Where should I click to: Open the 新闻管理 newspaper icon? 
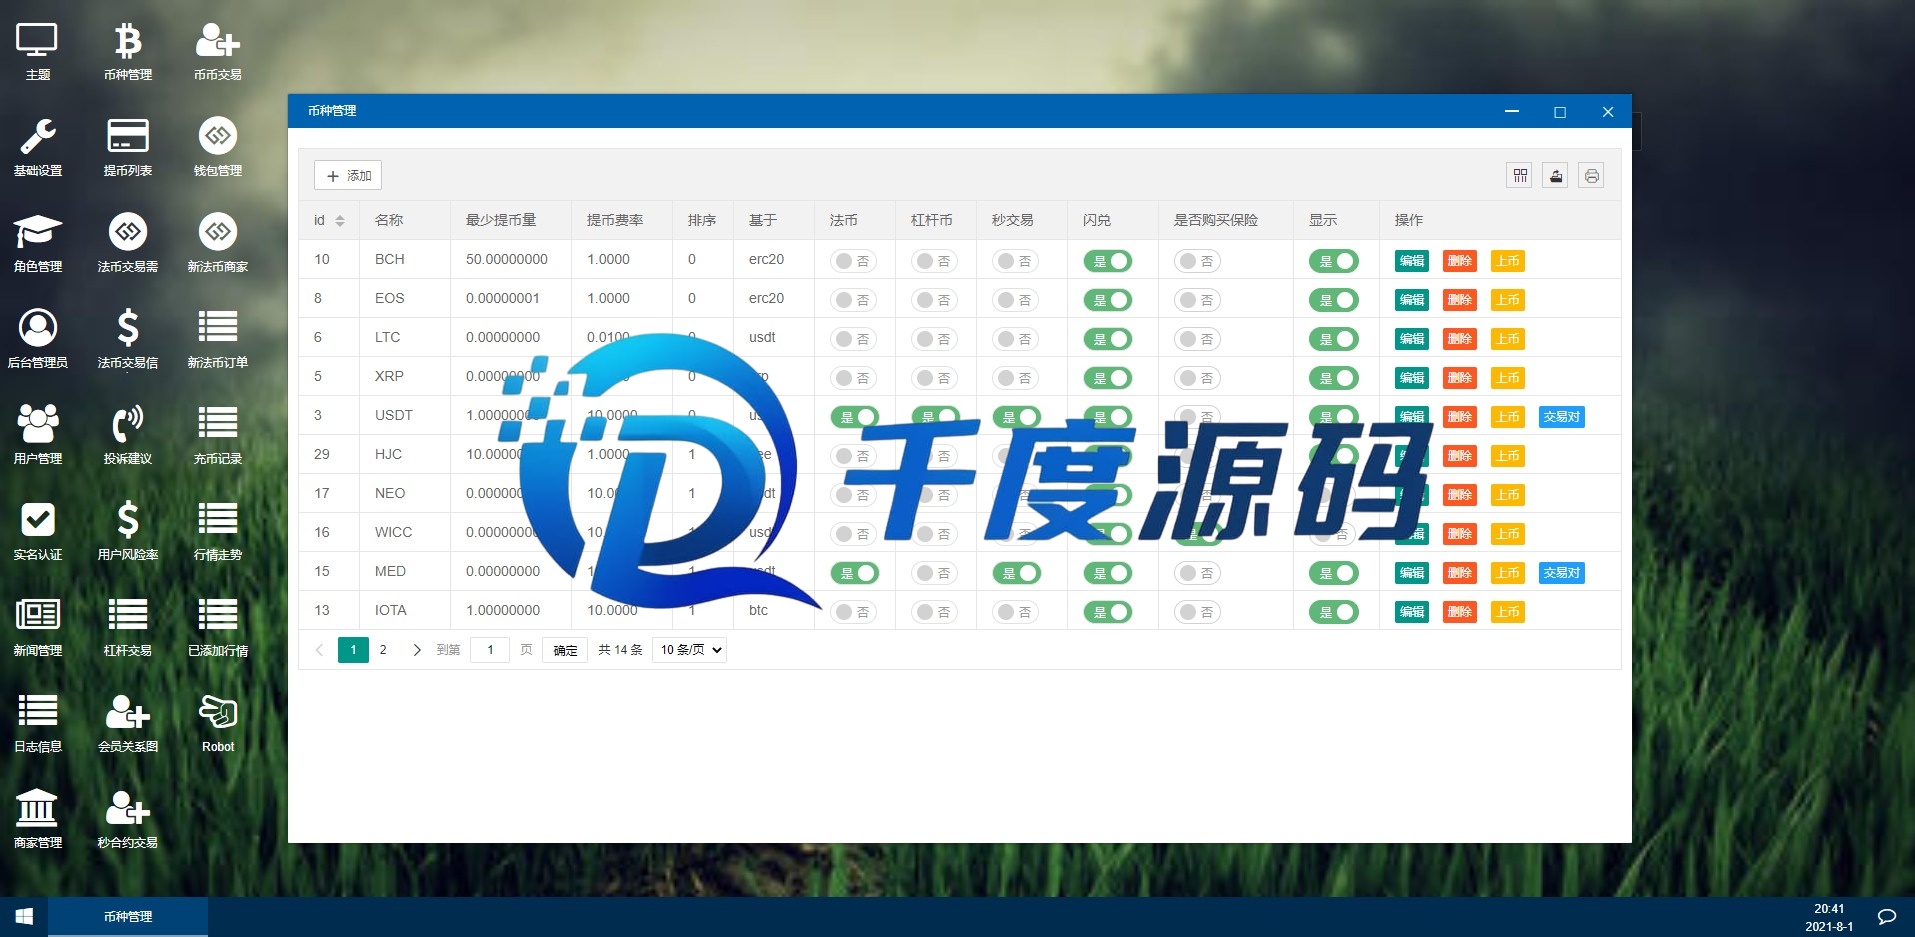point(38,628)
